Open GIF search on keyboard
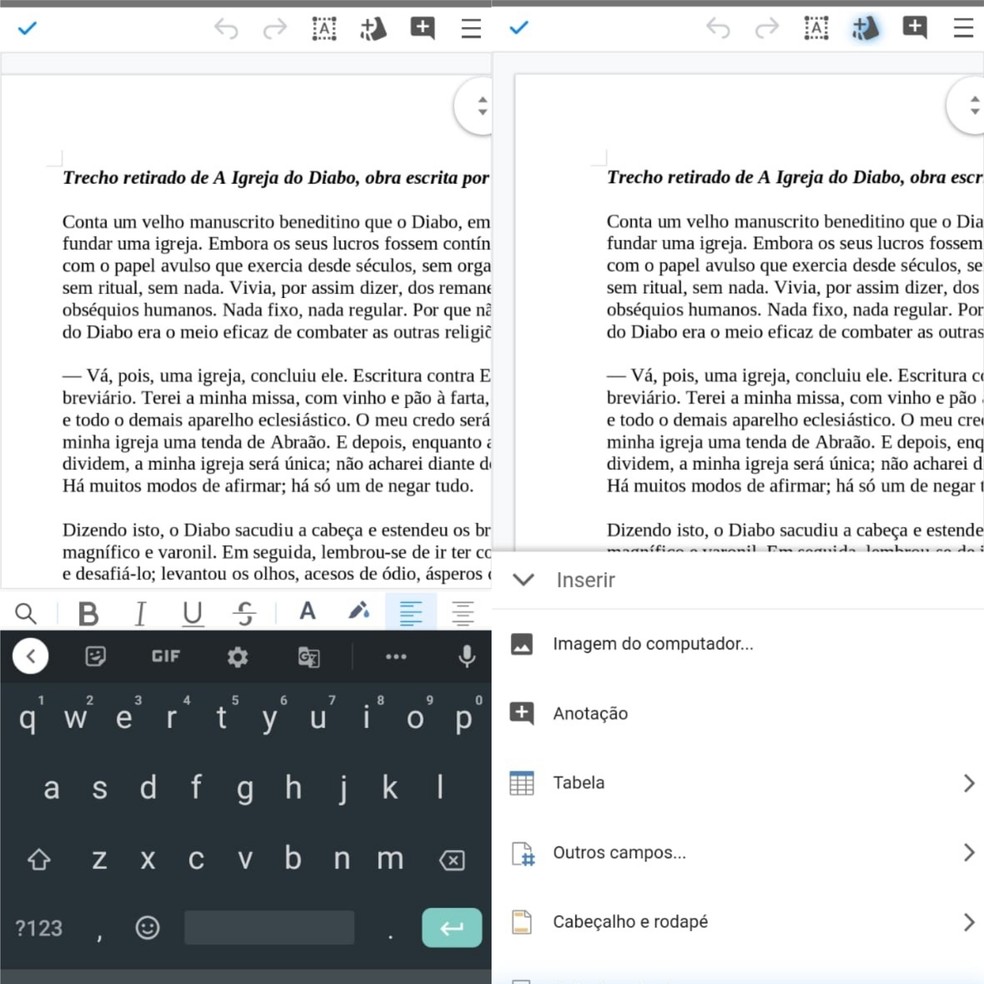The width and height of the screenshot is (984, 984). 166,656
